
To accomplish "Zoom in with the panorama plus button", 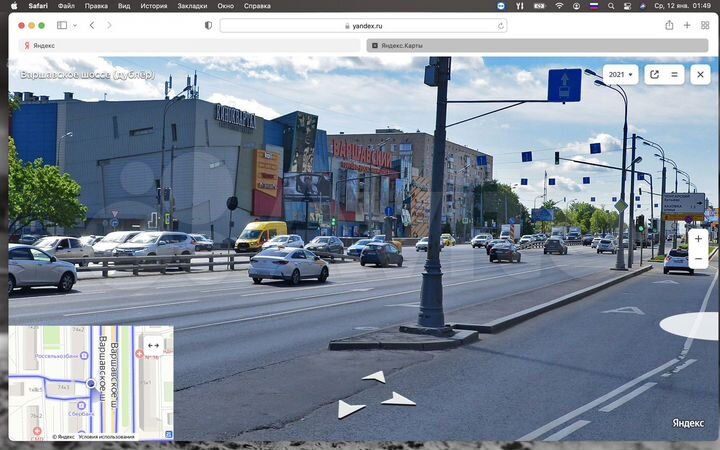I will [698, 239].
